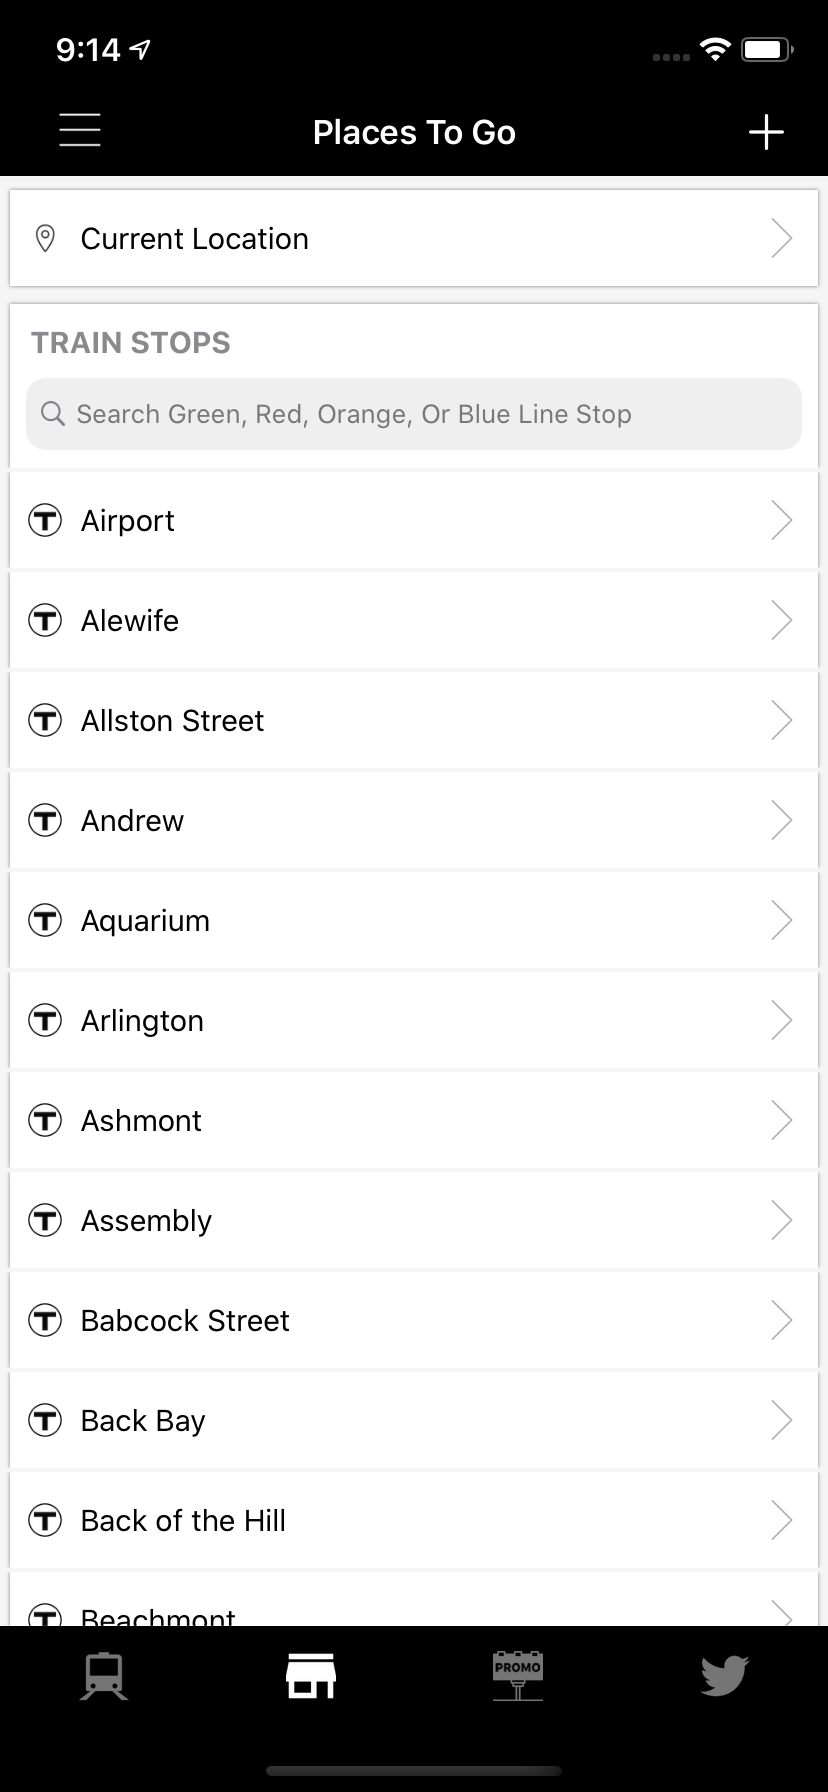Tap the T logo beside Assembly
The height and width of the screenshot is (1792, 828).
45,1221
